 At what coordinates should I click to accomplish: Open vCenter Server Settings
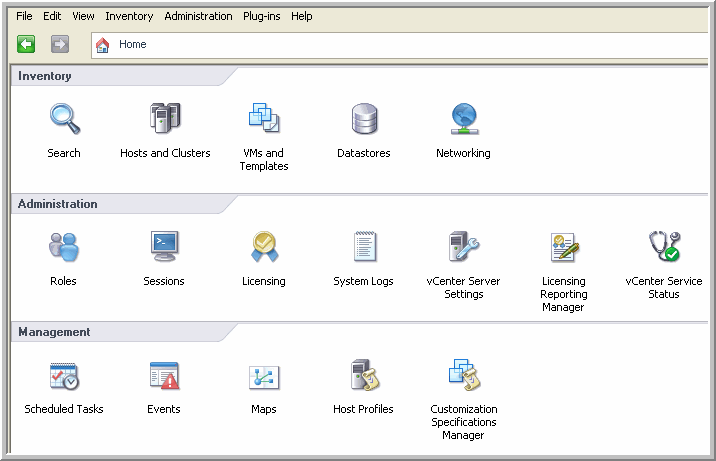[463, 247]
